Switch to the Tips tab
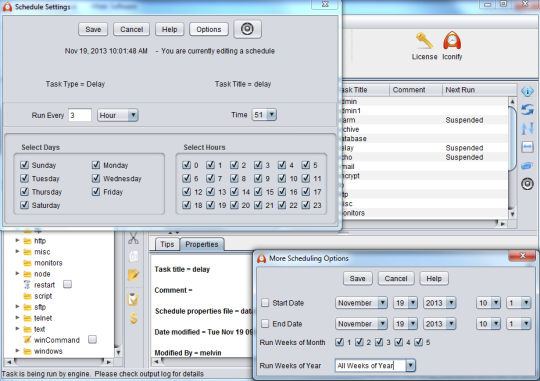The image size is (540, 381). [x=167, y=244]
